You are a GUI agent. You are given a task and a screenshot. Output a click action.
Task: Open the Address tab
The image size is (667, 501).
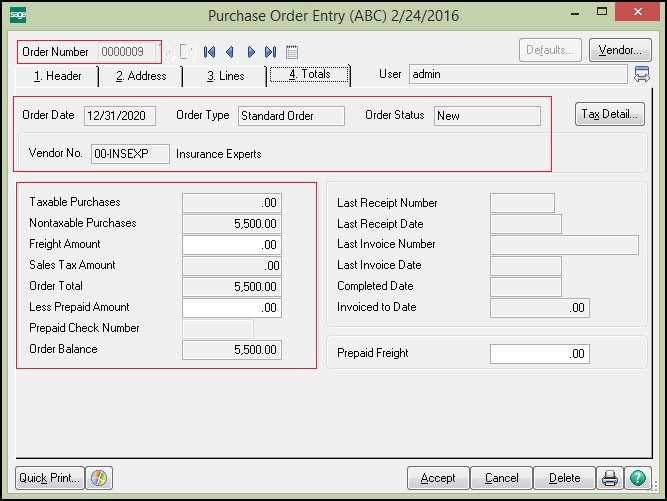point(139,75)
